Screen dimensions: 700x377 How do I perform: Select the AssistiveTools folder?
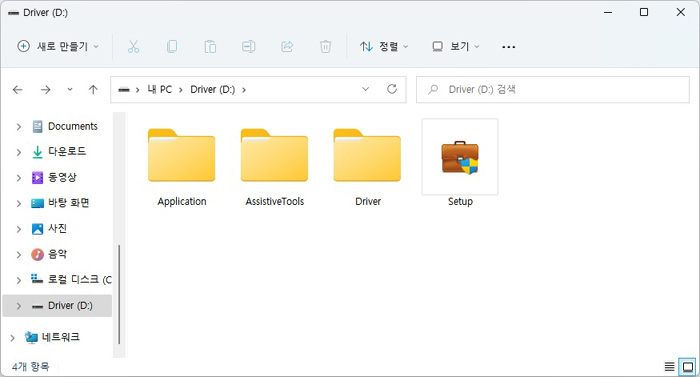(275, 167)
